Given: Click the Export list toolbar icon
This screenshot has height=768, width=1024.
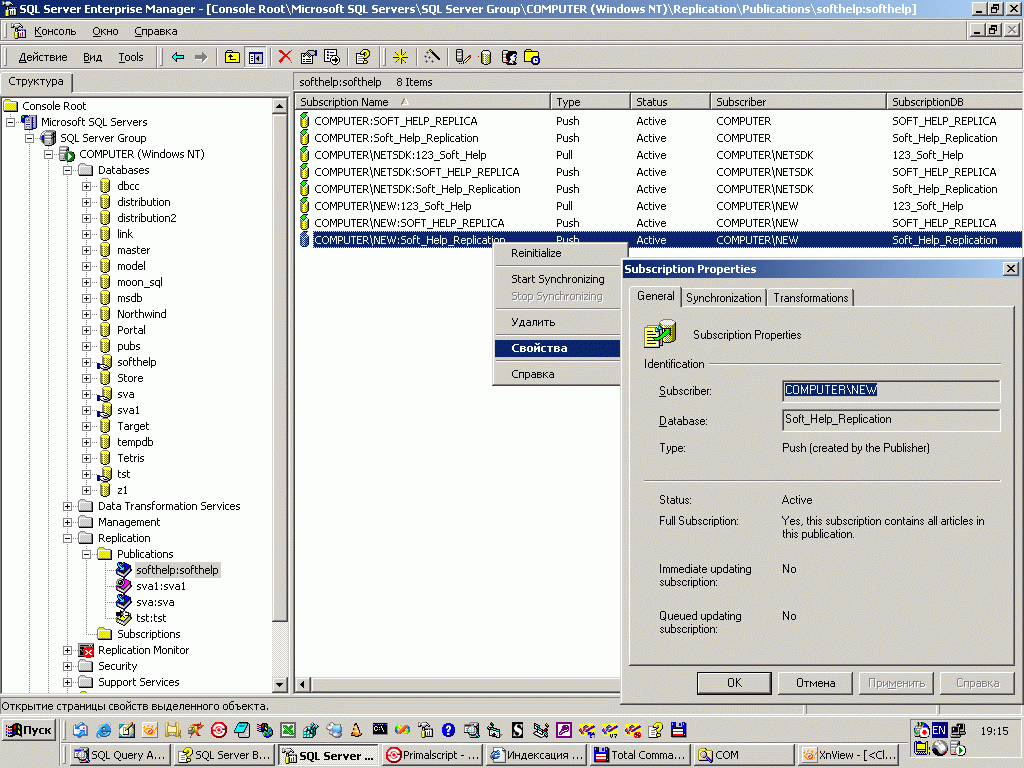Looking at the screenshot, I should click(332, 57).
